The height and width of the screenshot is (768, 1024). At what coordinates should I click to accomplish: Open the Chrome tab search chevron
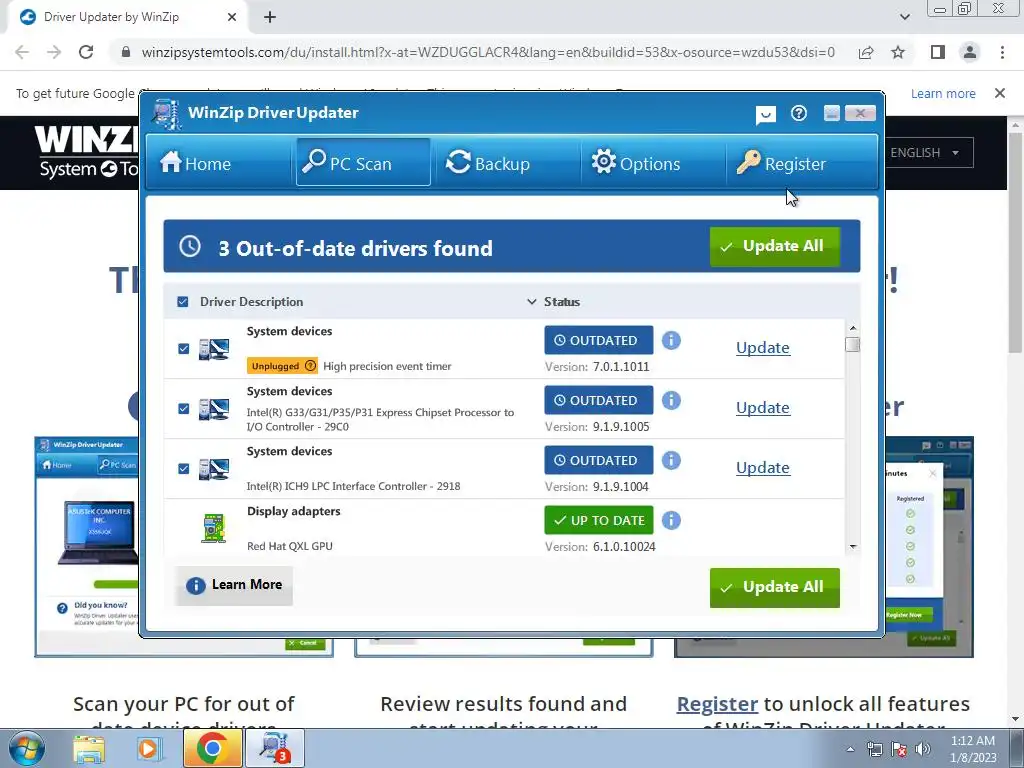[x=904, y=17]
